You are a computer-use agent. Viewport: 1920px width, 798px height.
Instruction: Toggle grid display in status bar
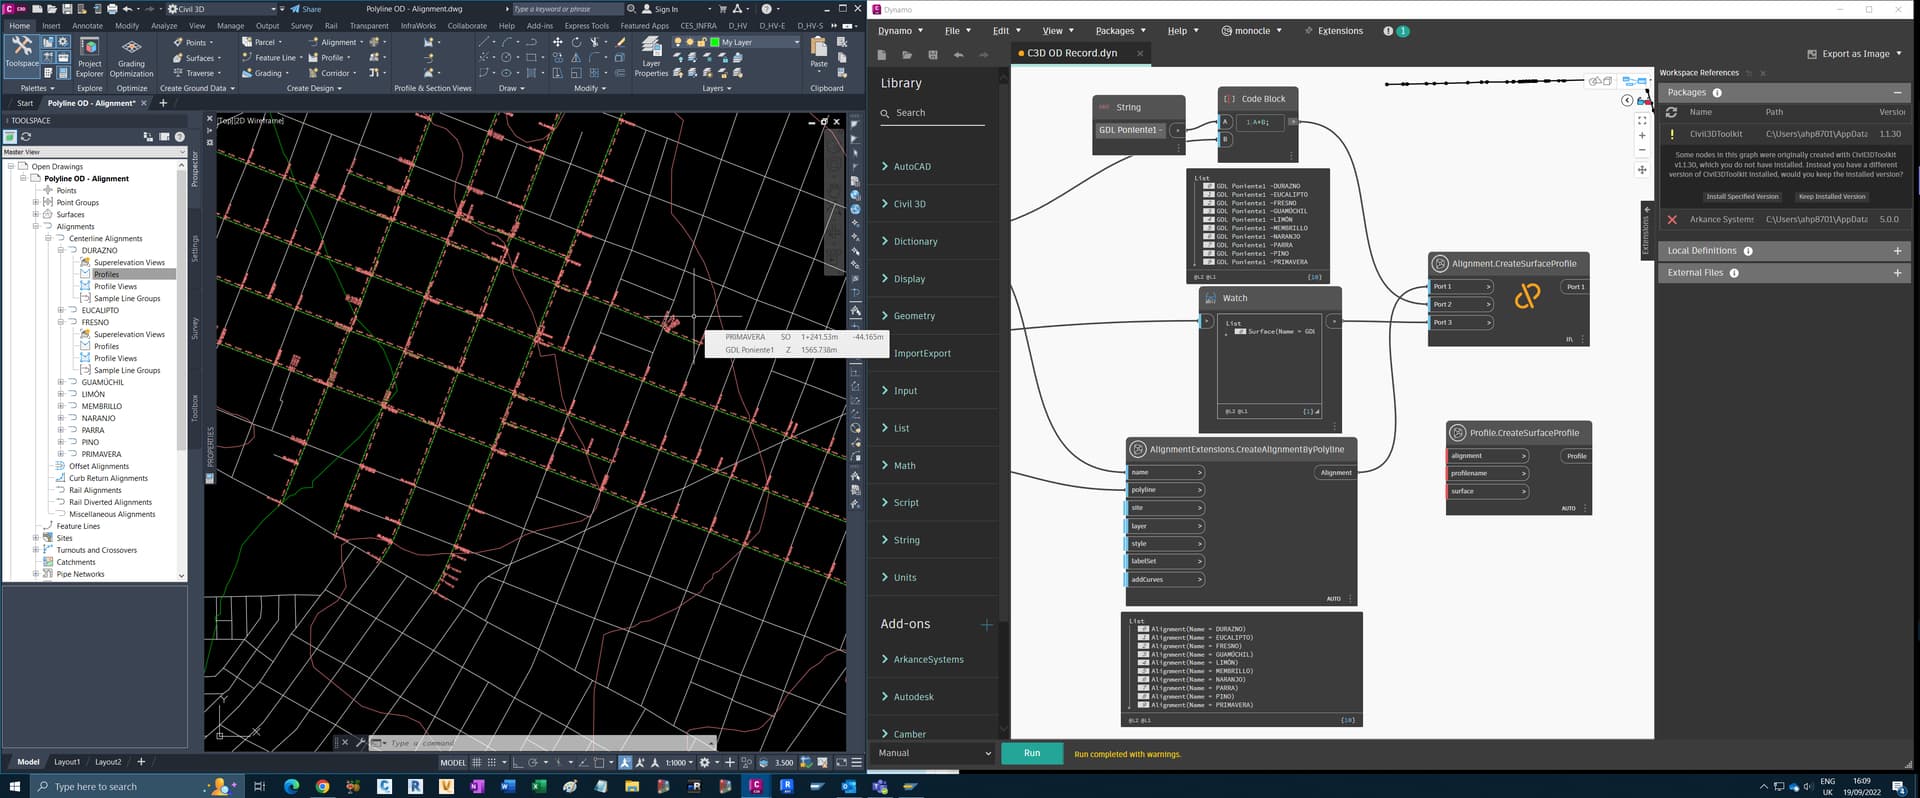point(475,763)
